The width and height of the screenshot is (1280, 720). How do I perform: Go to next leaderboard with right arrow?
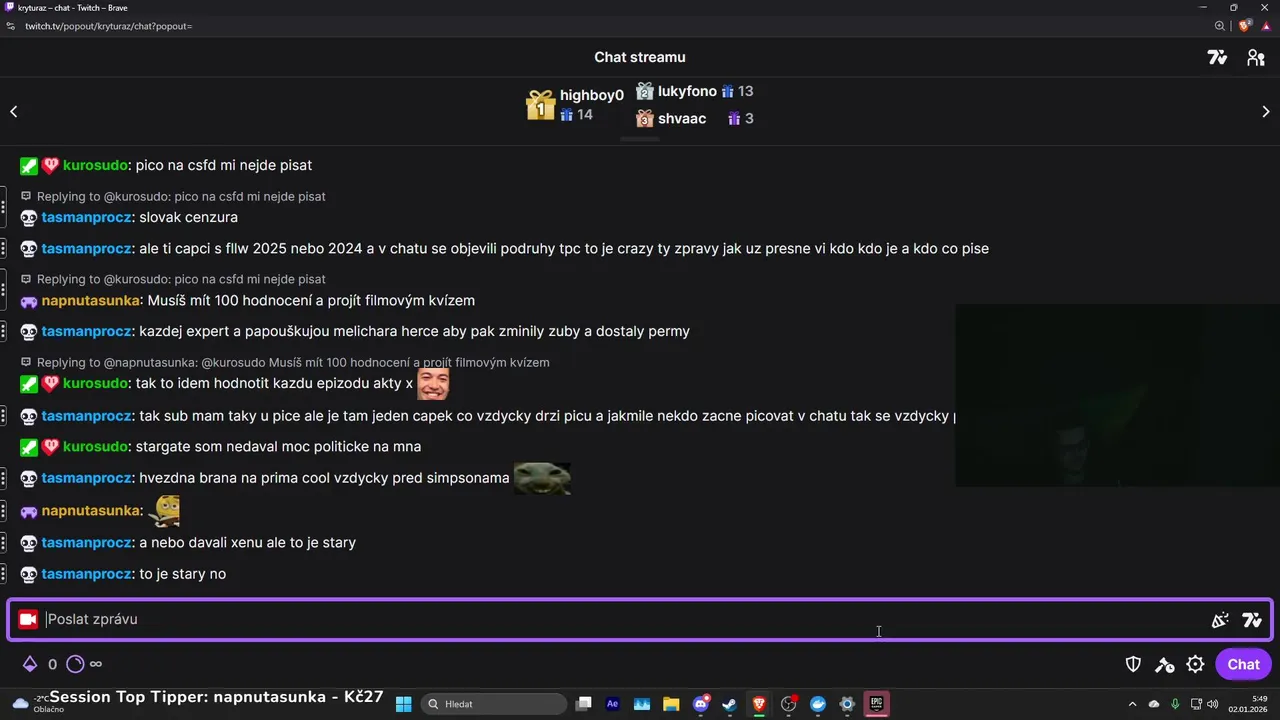[1265, 112]
